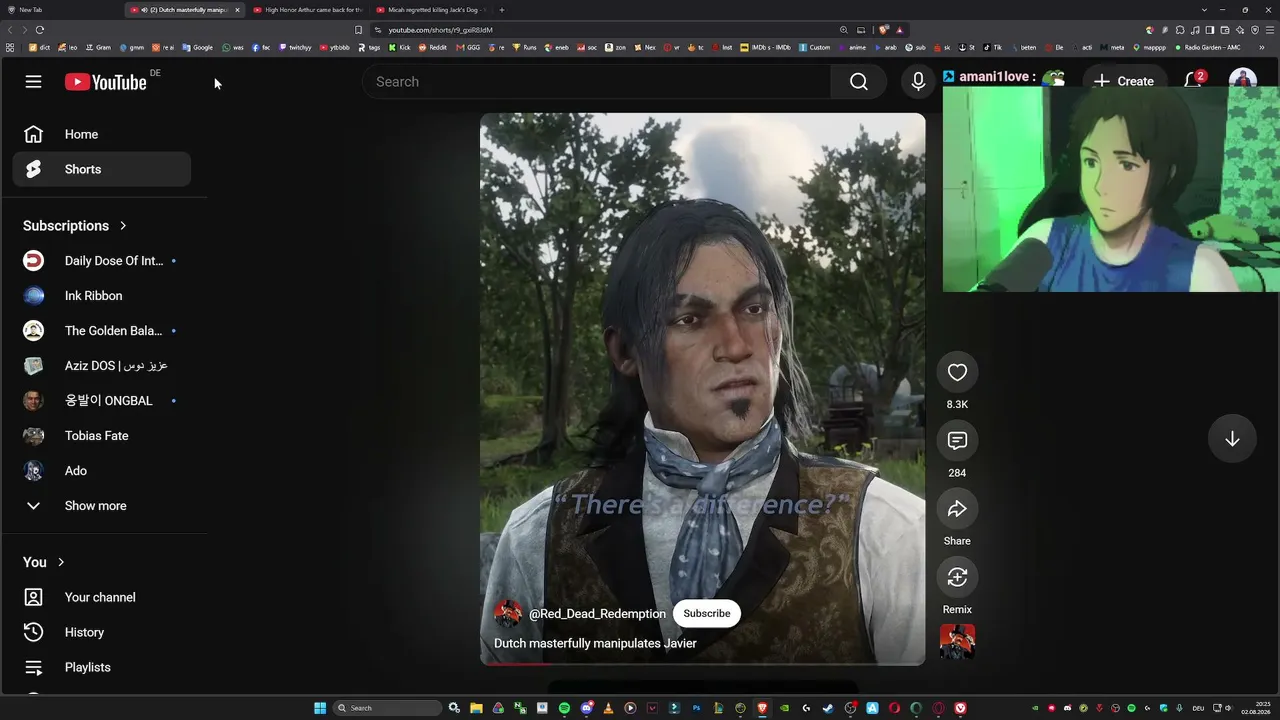The image size is (1280, 720).
Task: Expand 'Show more' subscriptions
Action: 101,506
